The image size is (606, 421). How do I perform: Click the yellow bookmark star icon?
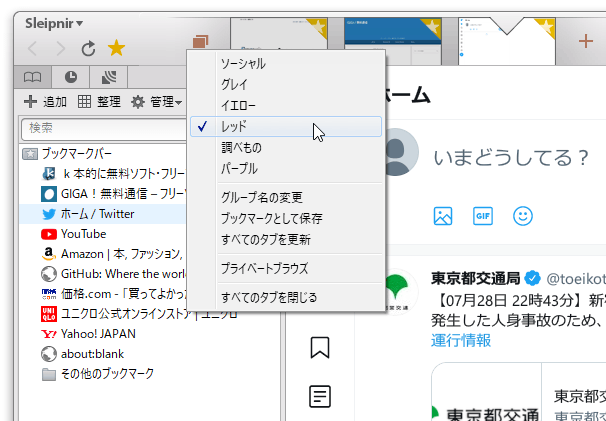coord(116,48)
